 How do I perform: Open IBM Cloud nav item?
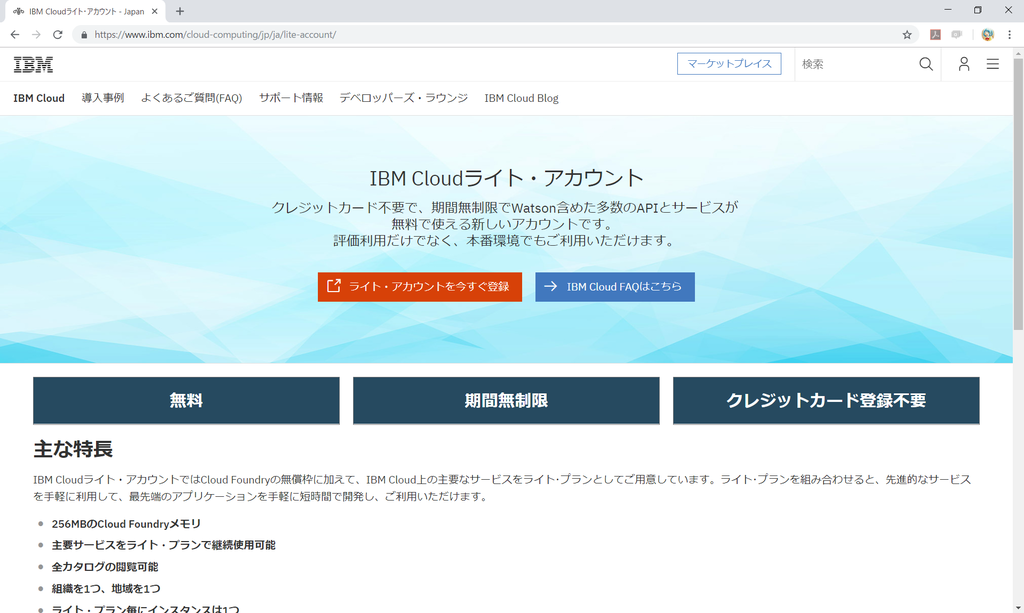point(39,99)
